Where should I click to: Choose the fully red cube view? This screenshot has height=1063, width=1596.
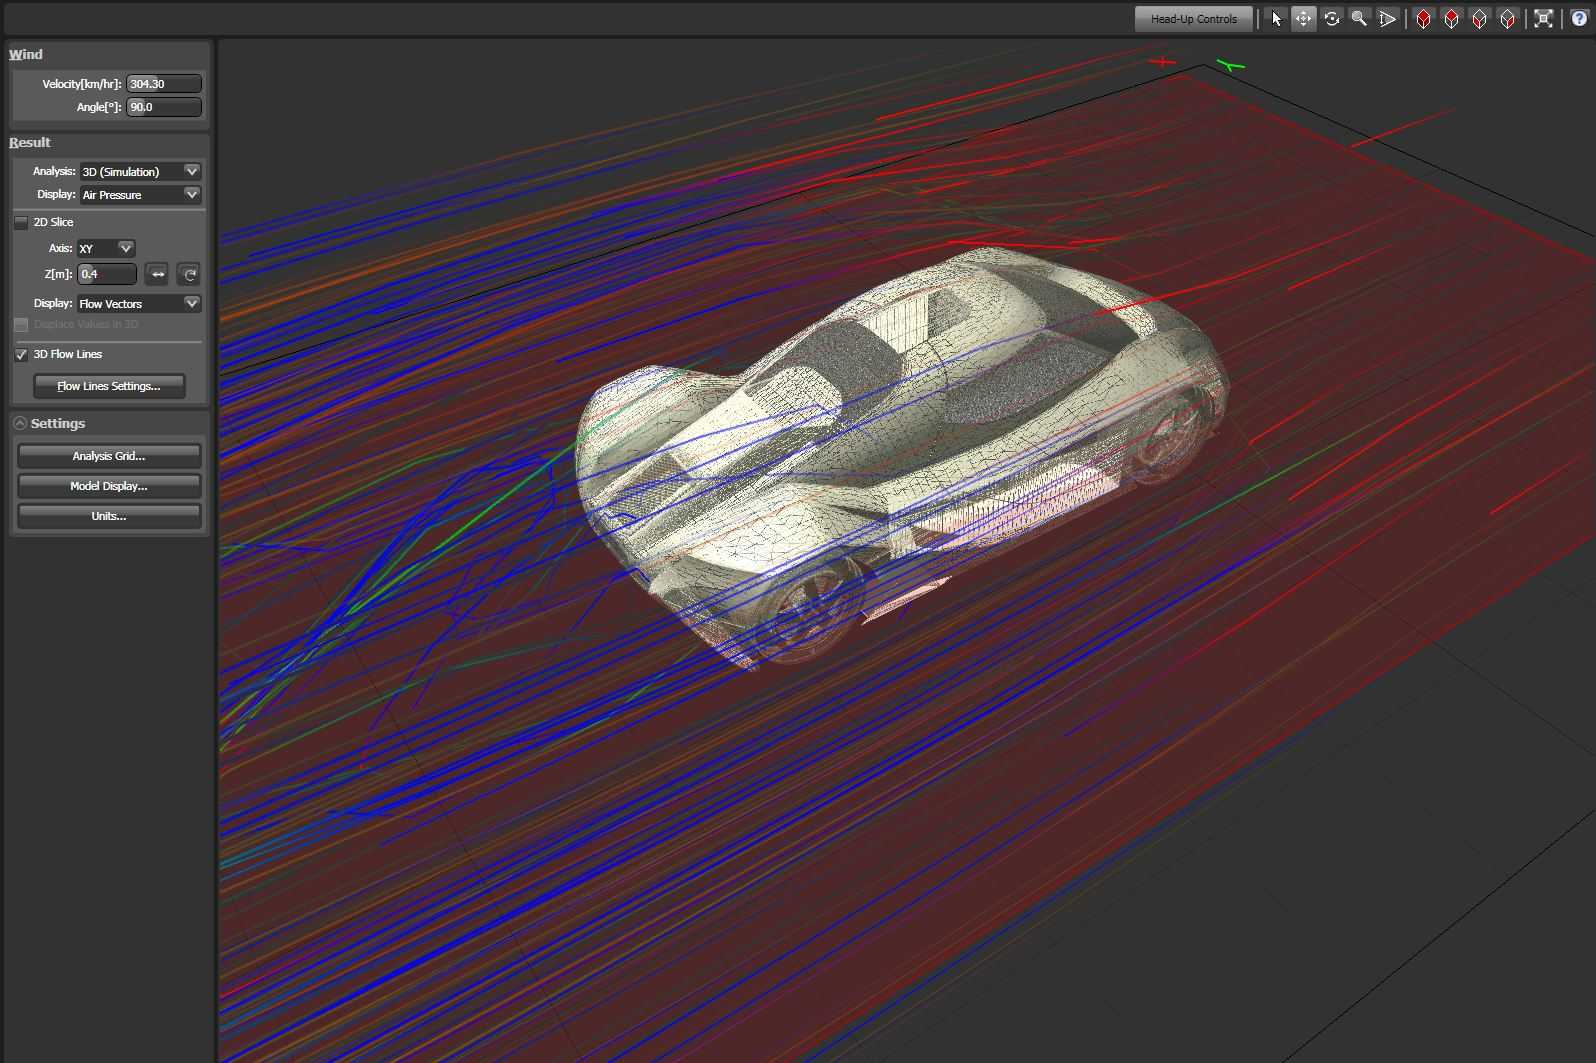(x=1424, y=19)
